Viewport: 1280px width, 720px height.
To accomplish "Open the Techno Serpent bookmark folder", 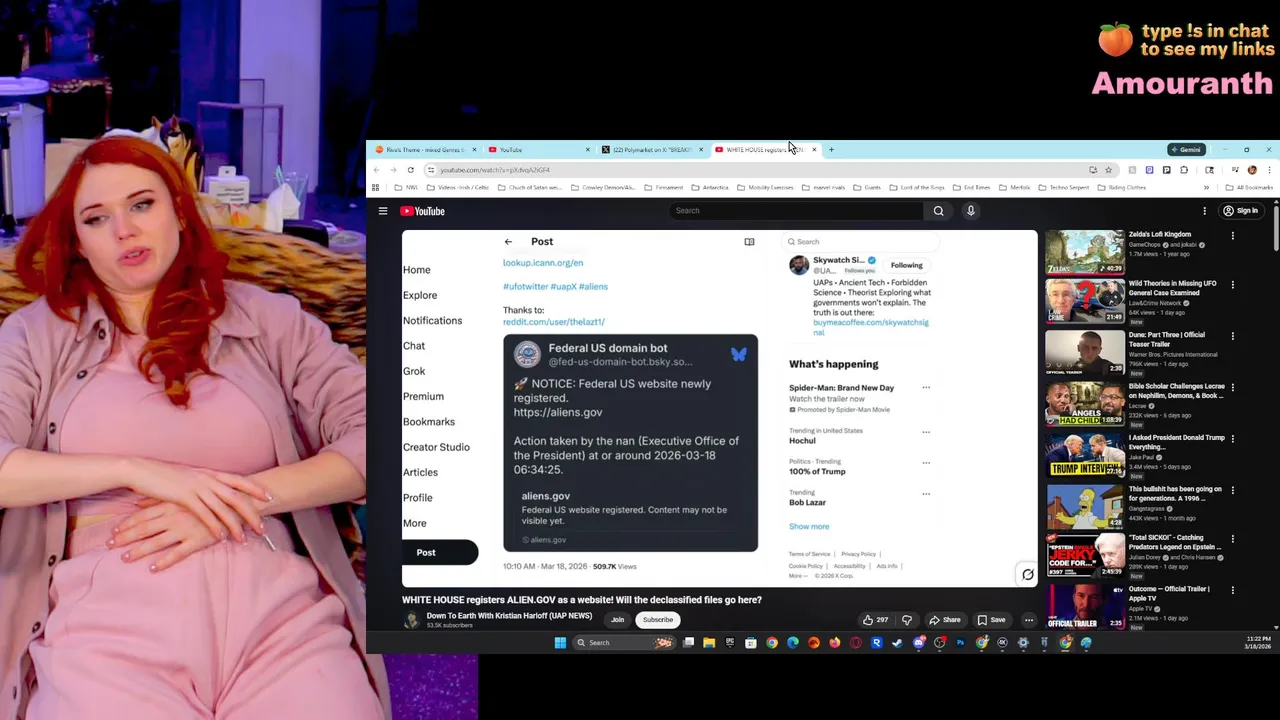I will [x=1062, y=187].
